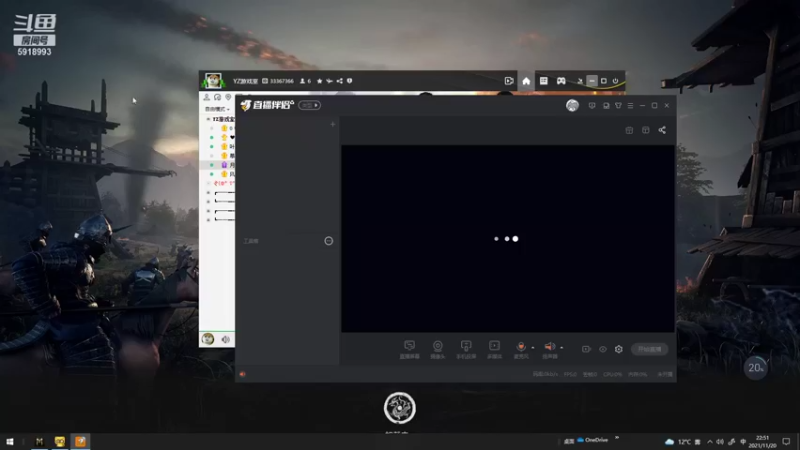800x450 pixels.
Task: Click the location pin icon in YY panel toolbar
Action: pyautogui.click(x=228, y=97)
